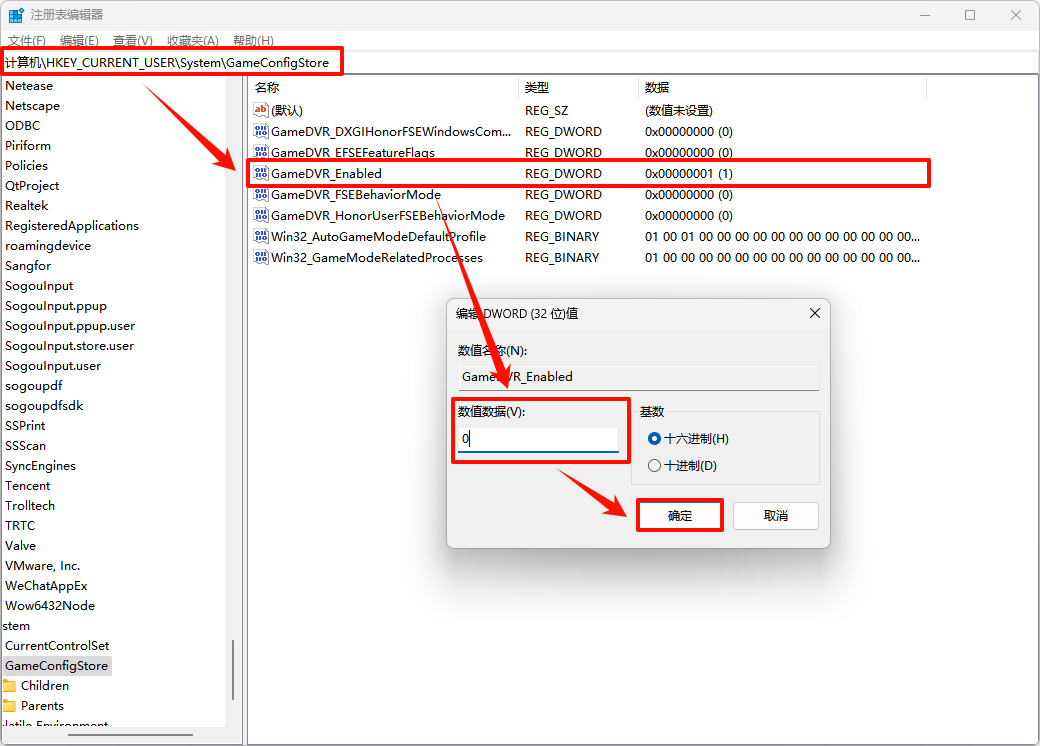Click the GameDVR_DXGIHonorFSEWindowsCom DWORD icon

tap(258, 131)
